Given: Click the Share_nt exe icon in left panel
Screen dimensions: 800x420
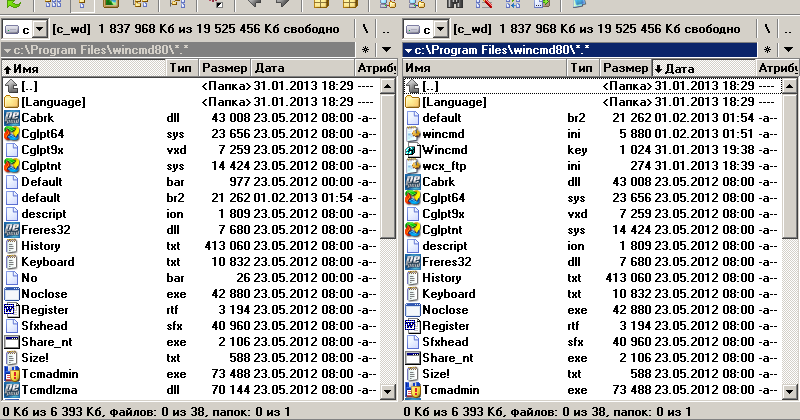Looking at the screenshot, I should click(12, 342).
